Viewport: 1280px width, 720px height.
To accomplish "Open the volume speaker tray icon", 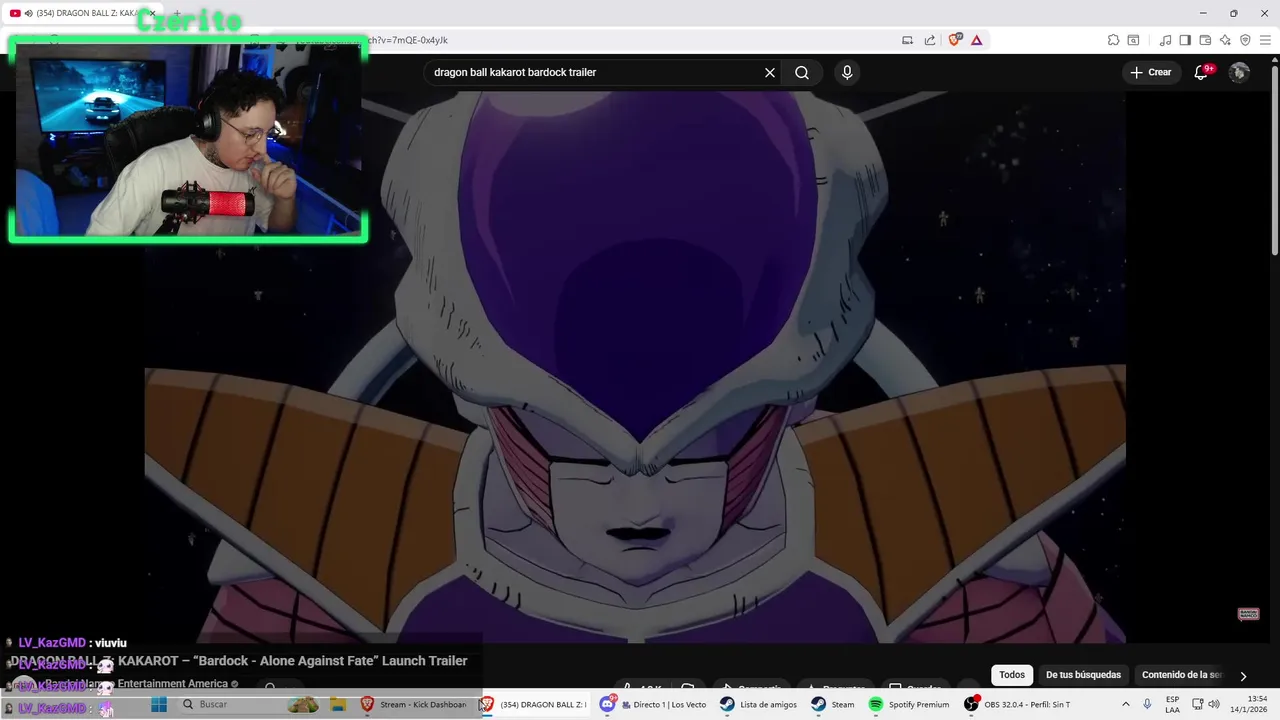I will 1214,704.
